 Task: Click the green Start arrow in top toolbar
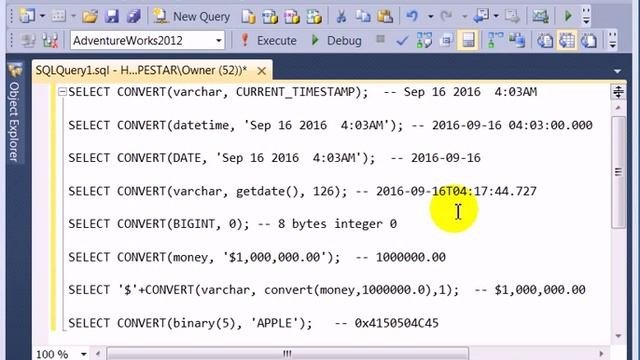[567, 16]
